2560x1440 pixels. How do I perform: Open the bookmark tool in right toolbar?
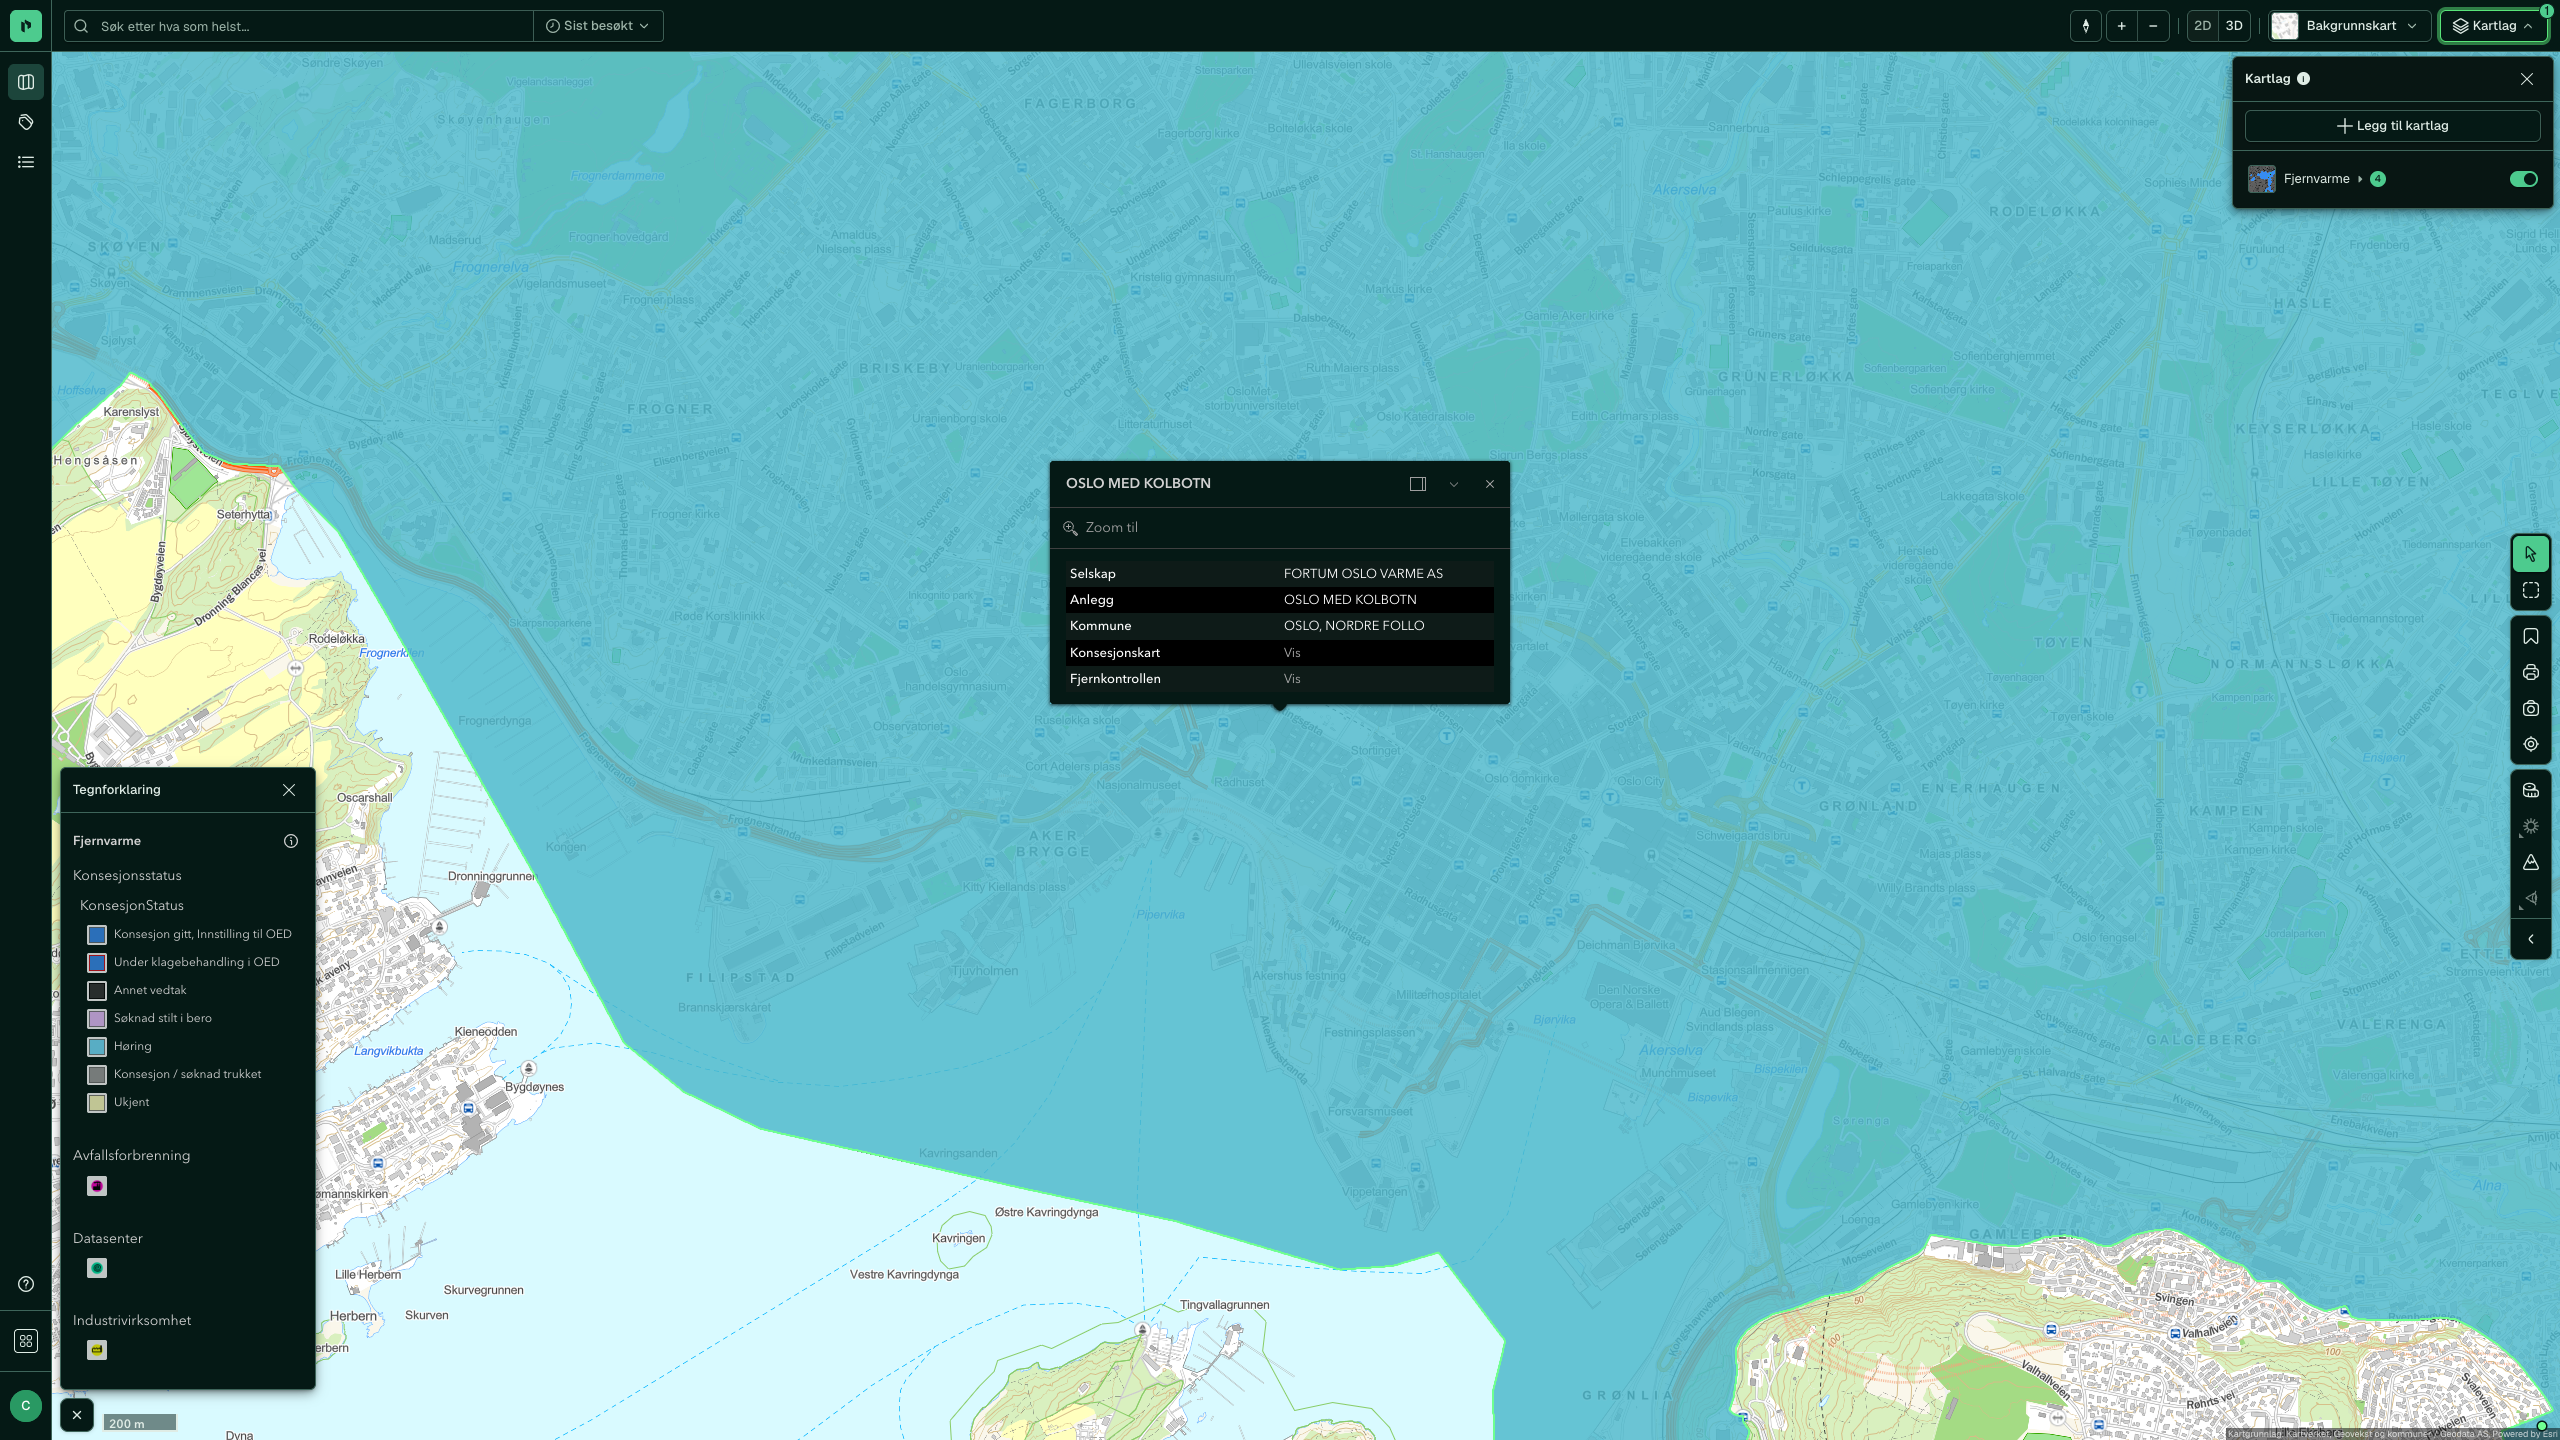point(2530,636)
